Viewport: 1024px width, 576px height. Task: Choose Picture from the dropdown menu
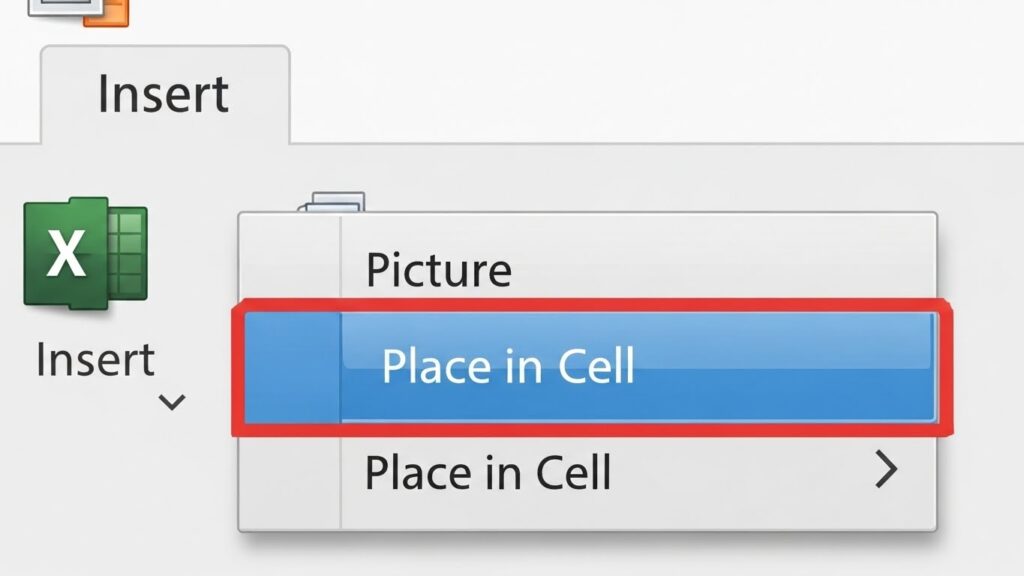438,270
